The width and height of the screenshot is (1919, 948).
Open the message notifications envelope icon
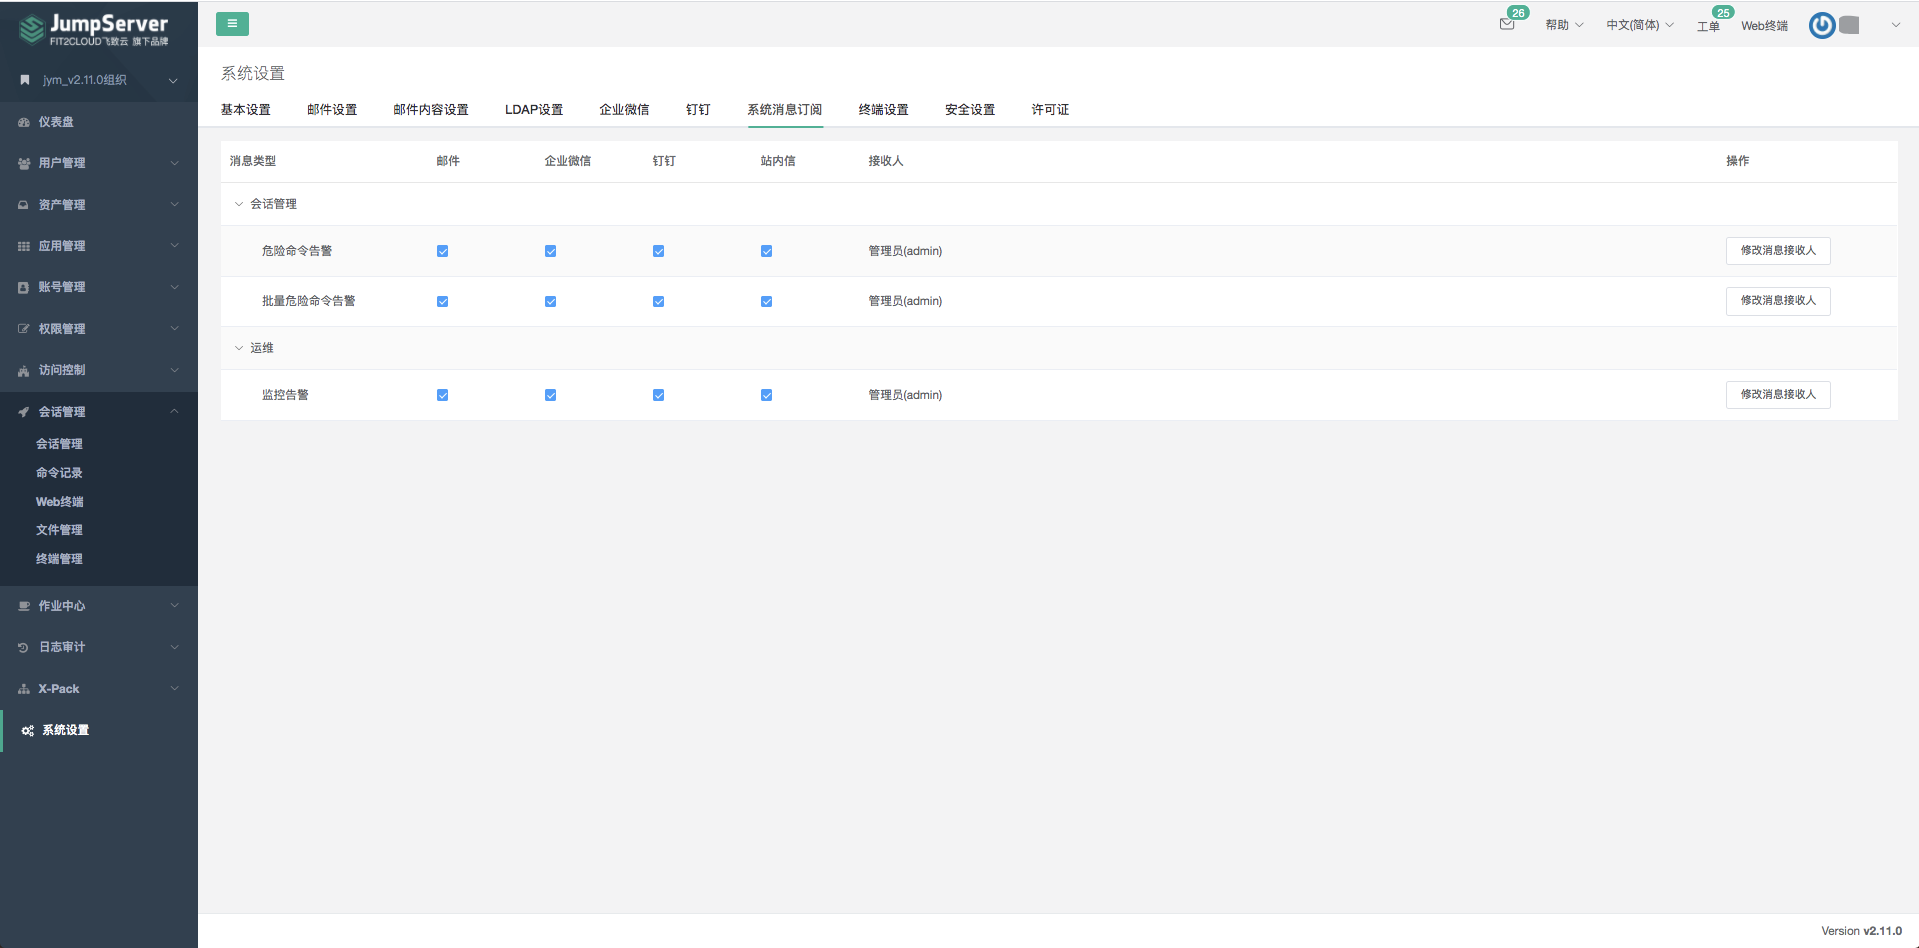[x=1507, y=25]
